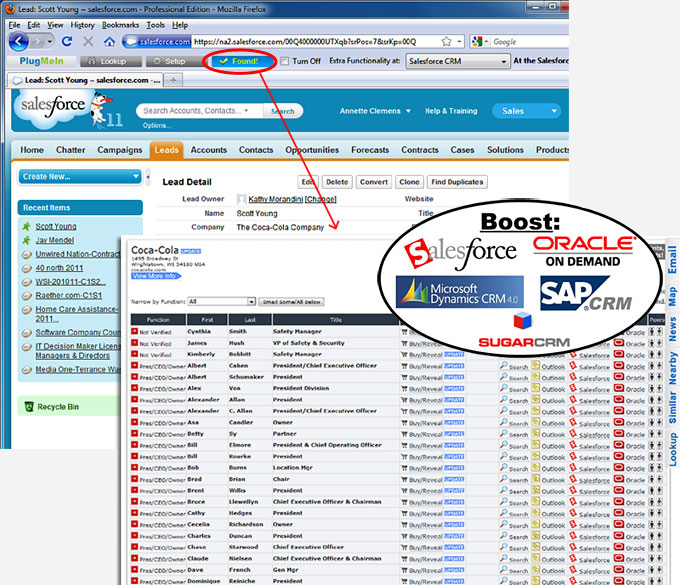Click the stop loading X icon

(x=88, y=42)
